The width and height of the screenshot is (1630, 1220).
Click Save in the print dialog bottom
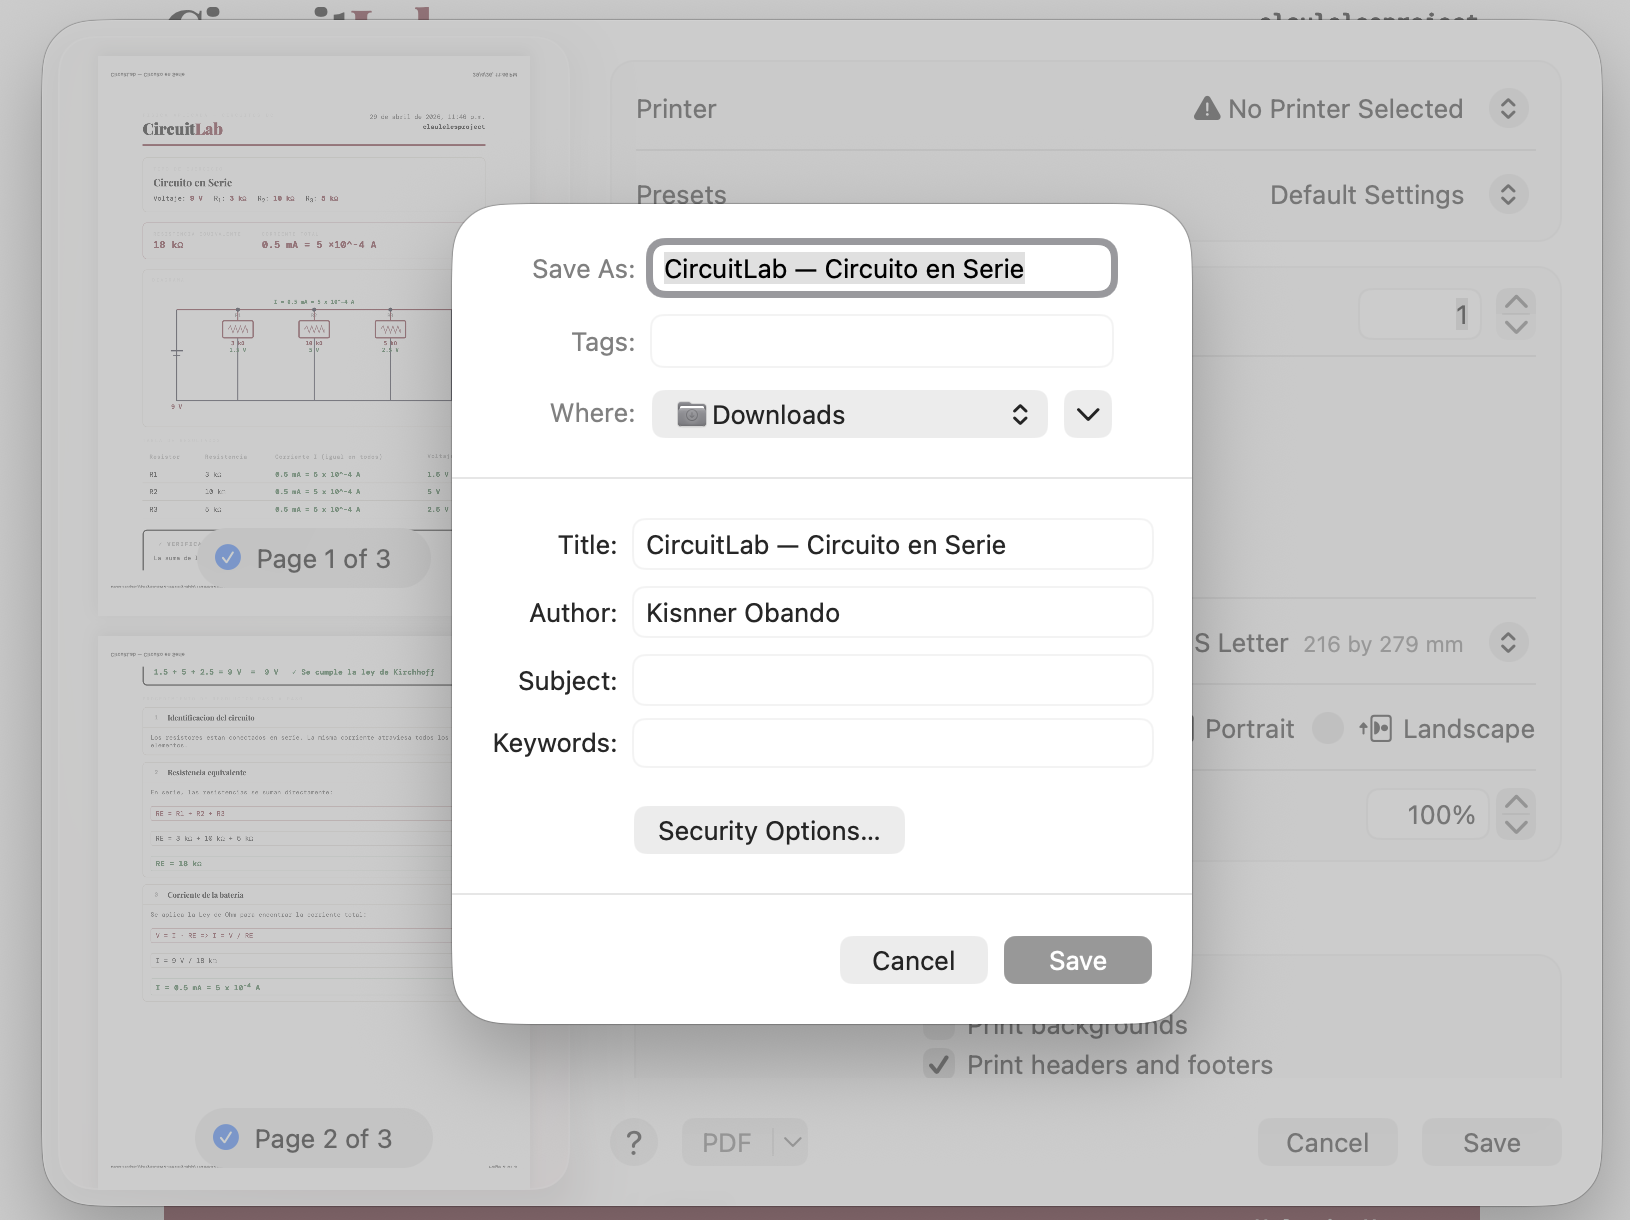[1491, 1142]
